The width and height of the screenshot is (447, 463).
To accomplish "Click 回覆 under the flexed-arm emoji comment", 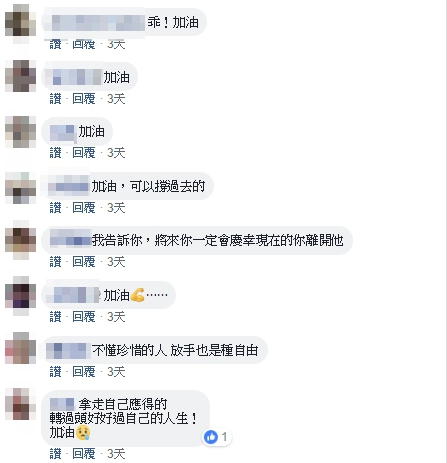I will pyautogui.click(x=84, y=317).
